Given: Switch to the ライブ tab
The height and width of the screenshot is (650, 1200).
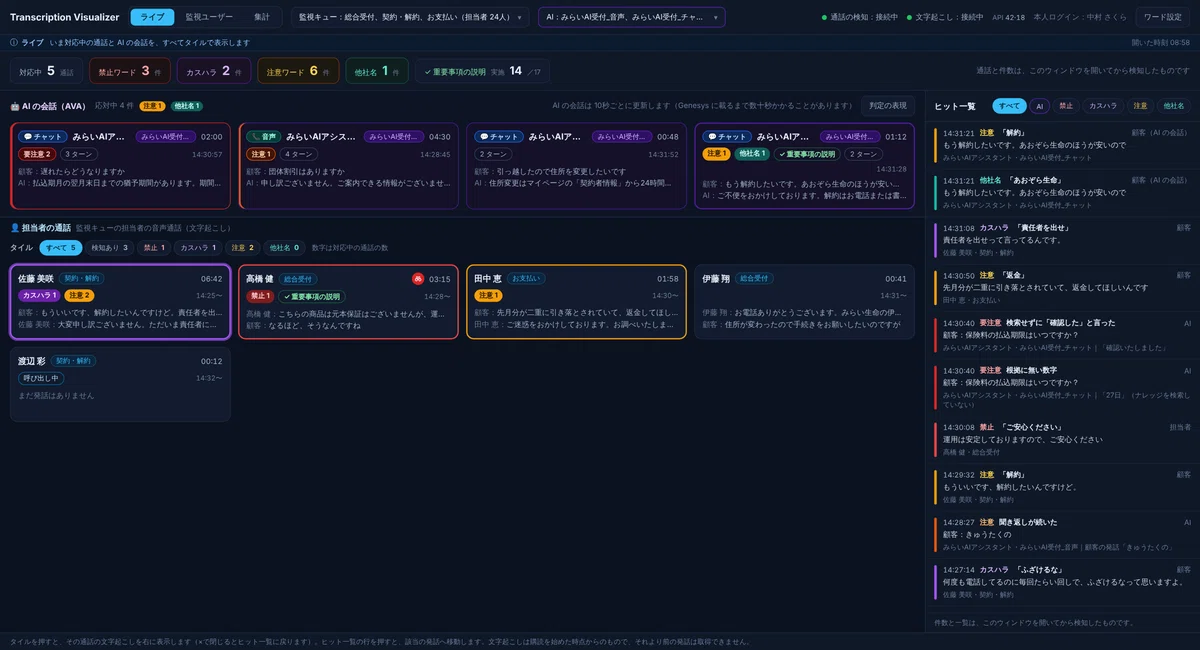Looking at the screenshot, I should [x=152, y=17].
